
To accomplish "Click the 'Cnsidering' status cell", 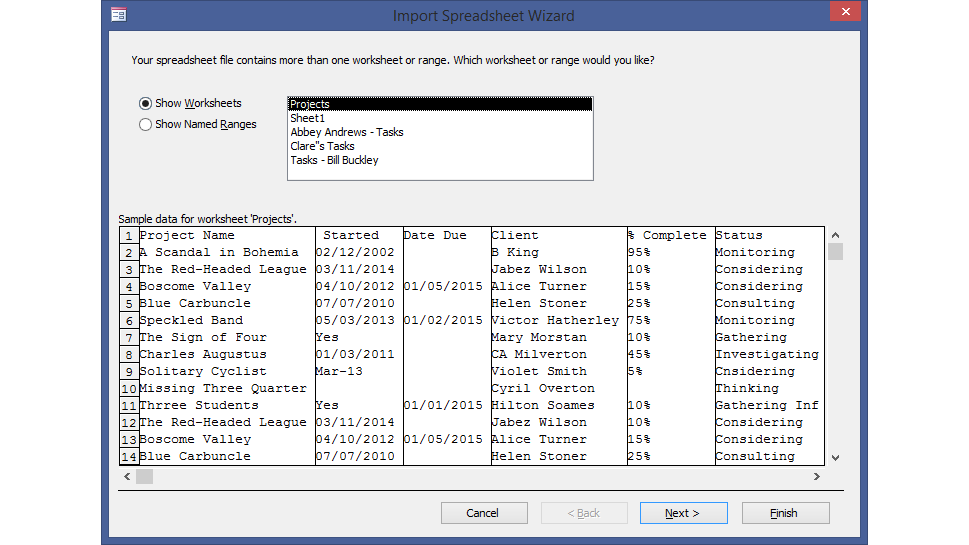I will tap(769, 371).
